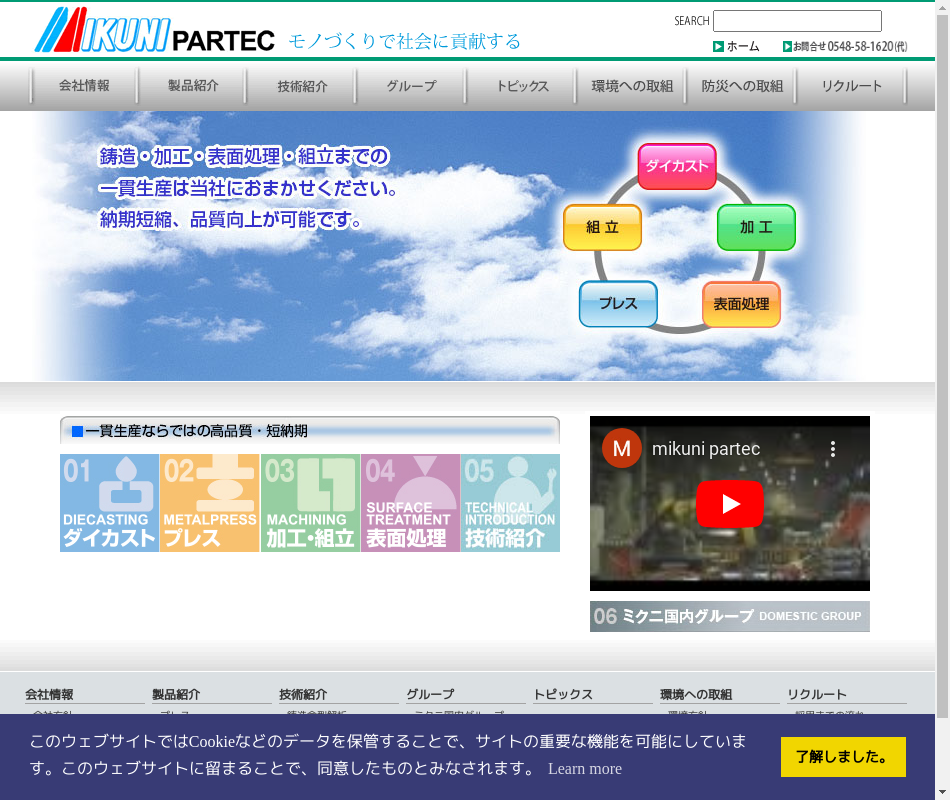Click the page scrollbar down arrow
Viewport: 950px width, 800px height.
point(943,792)
